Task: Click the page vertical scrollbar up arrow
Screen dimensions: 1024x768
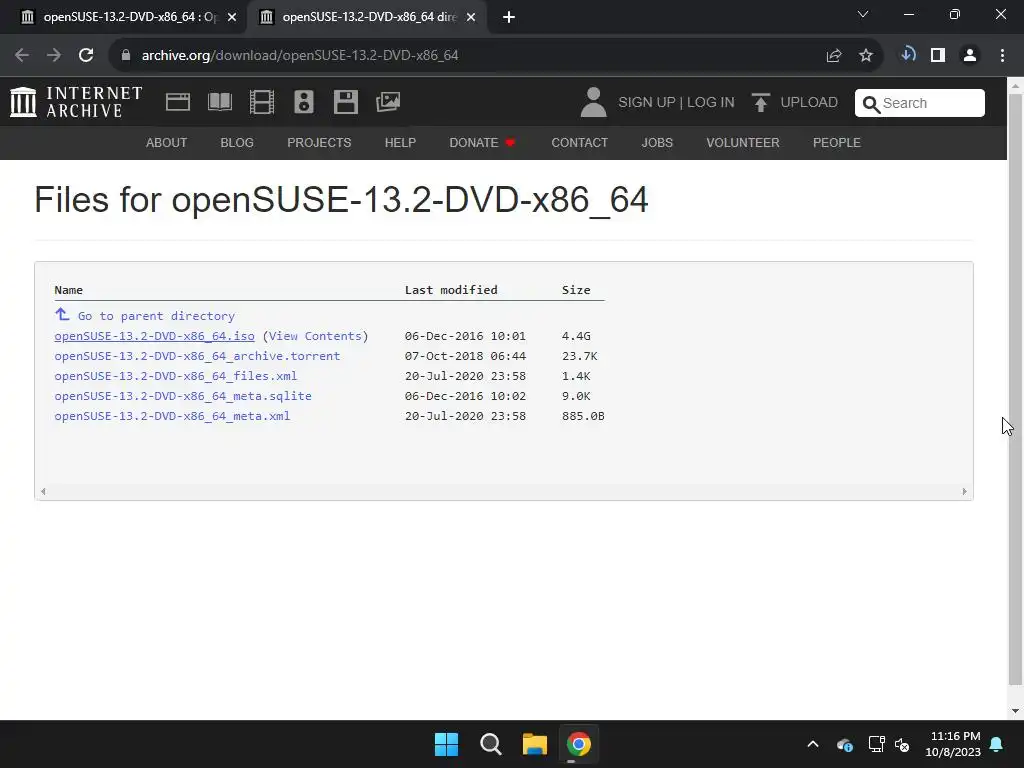Action: pos(1015,86)
